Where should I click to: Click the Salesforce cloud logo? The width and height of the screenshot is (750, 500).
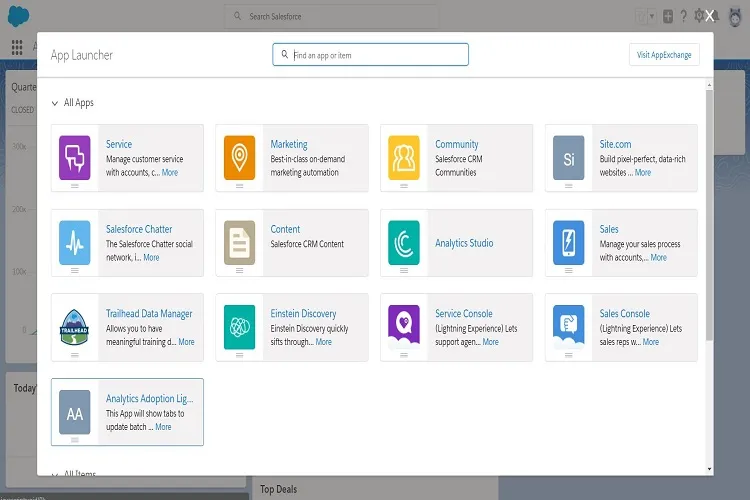tap(19, 16)
